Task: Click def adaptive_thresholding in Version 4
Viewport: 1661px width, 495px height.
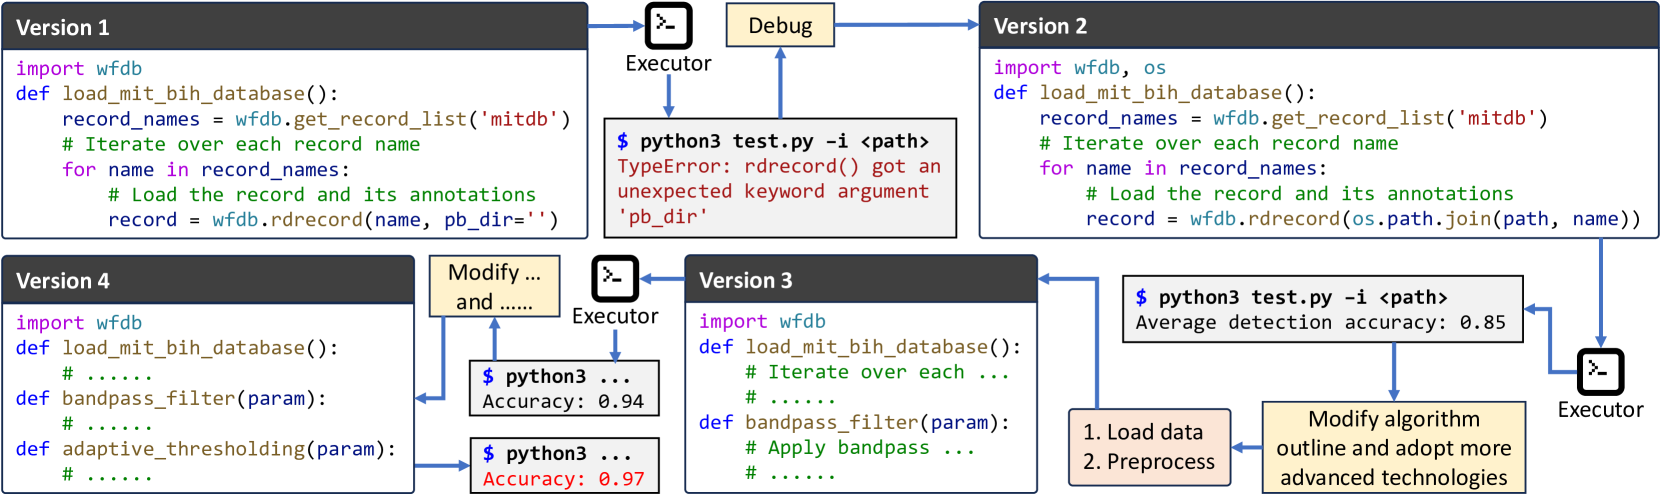Action: (206, 449)
